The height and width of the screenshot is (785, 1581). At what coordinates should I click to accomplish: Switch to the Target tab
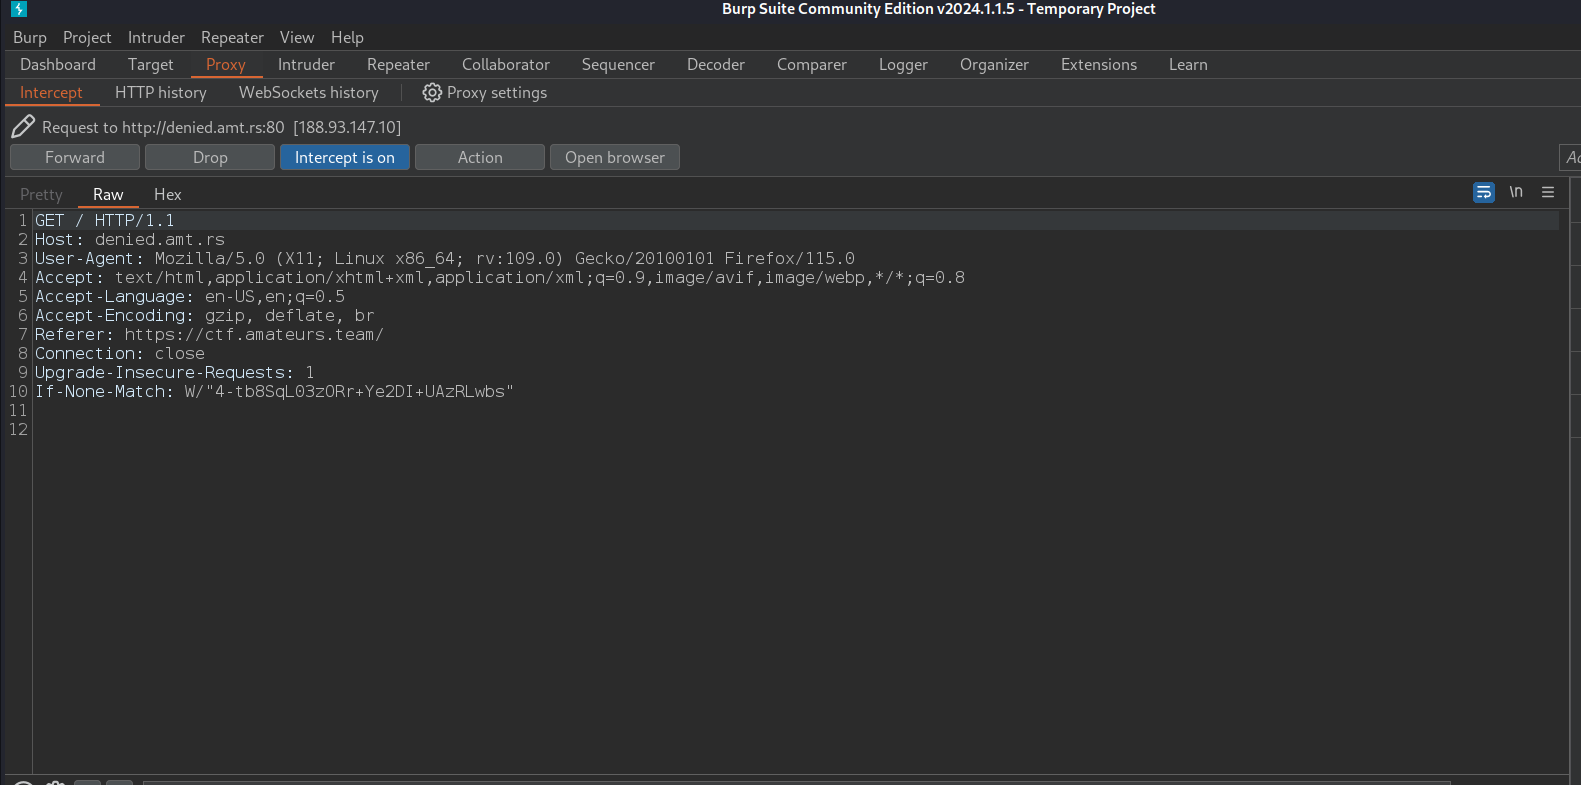(x=151, y=64)
